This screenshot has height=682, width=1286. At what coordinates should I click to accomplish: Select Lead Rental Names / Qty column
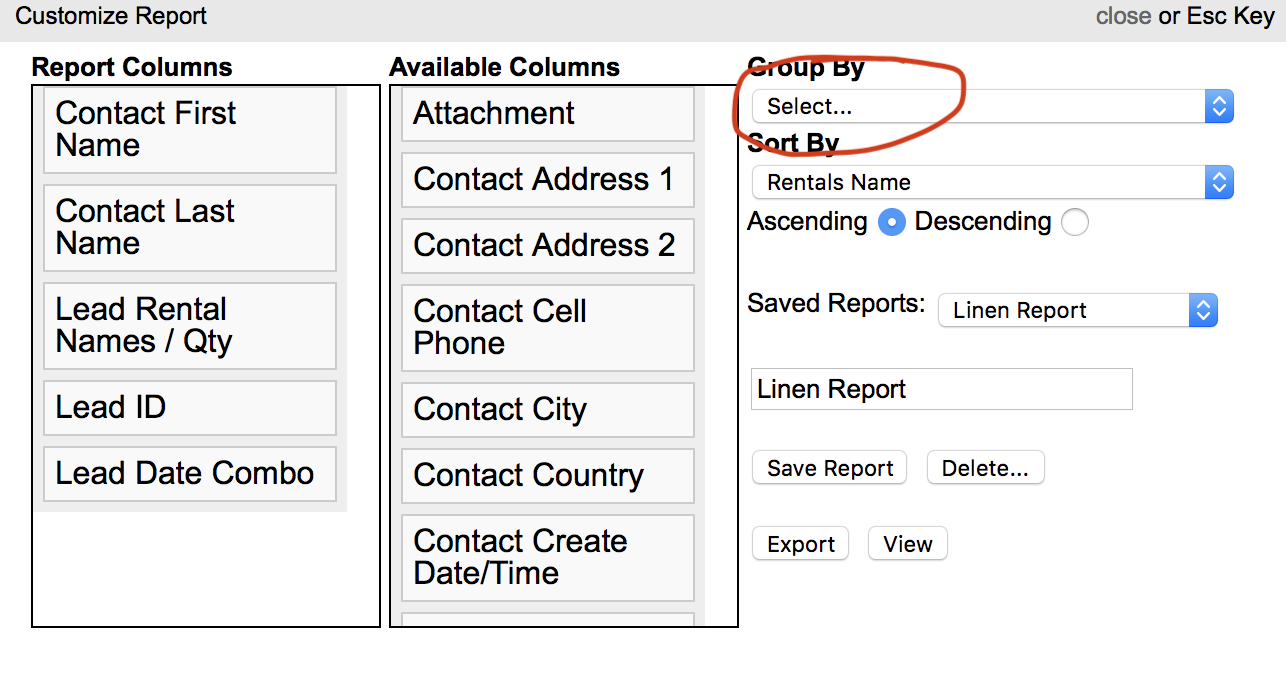click(x=190, y=326)
